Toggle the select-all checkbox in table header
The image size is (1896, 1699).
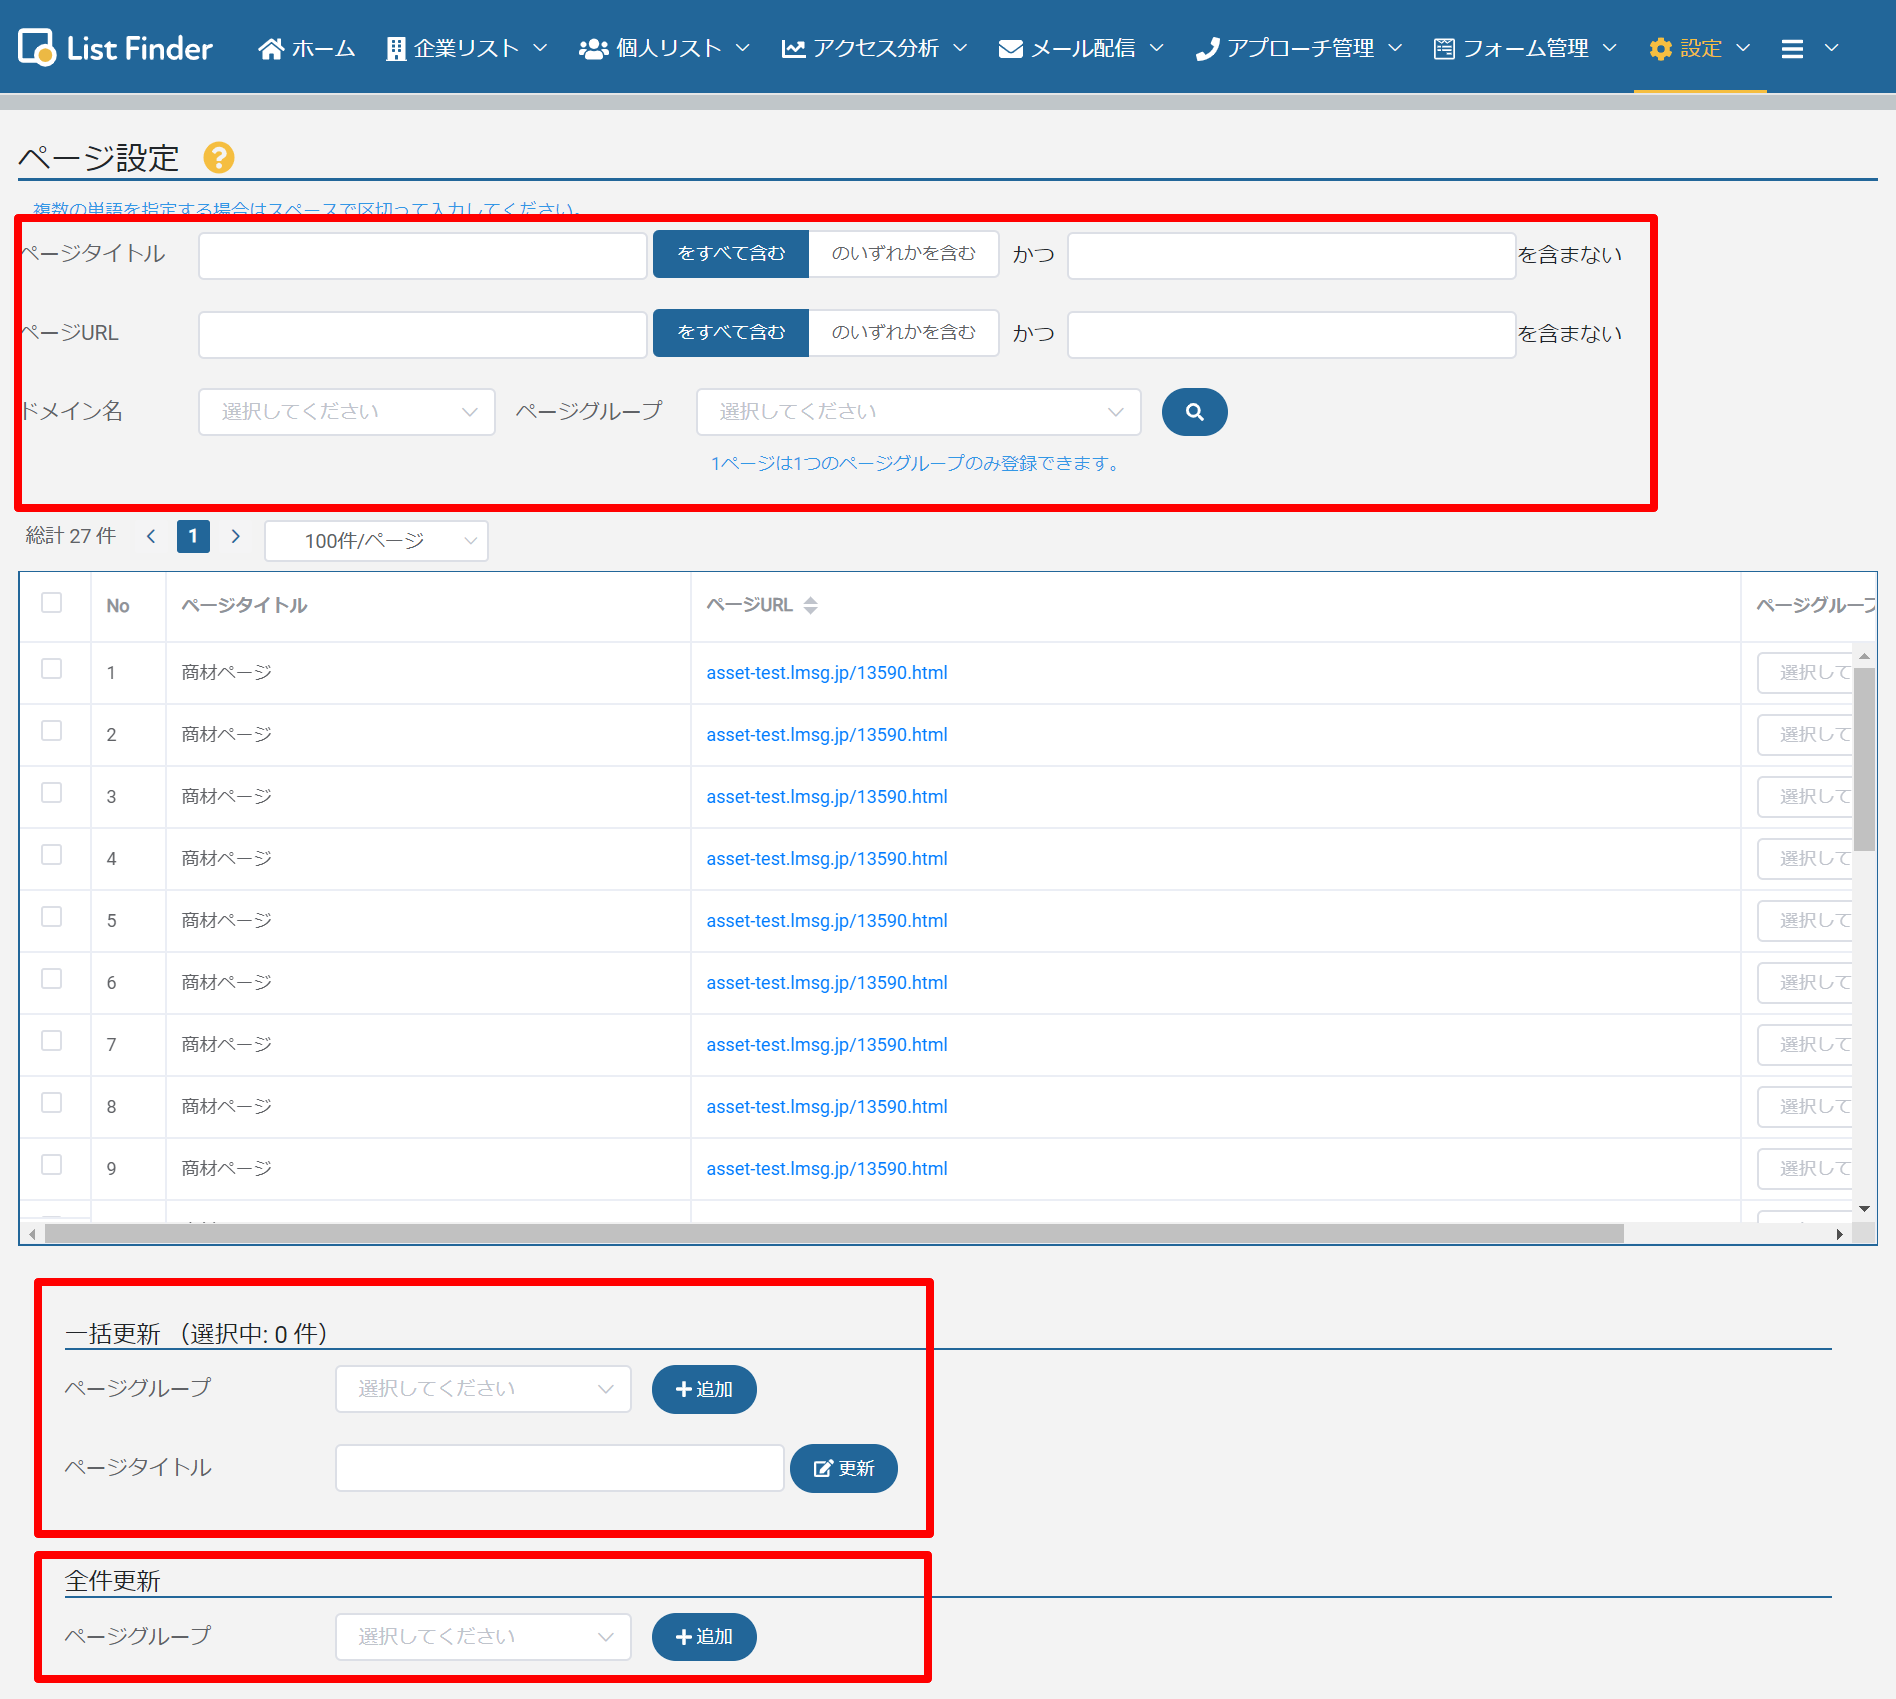[x=52, y=603]
